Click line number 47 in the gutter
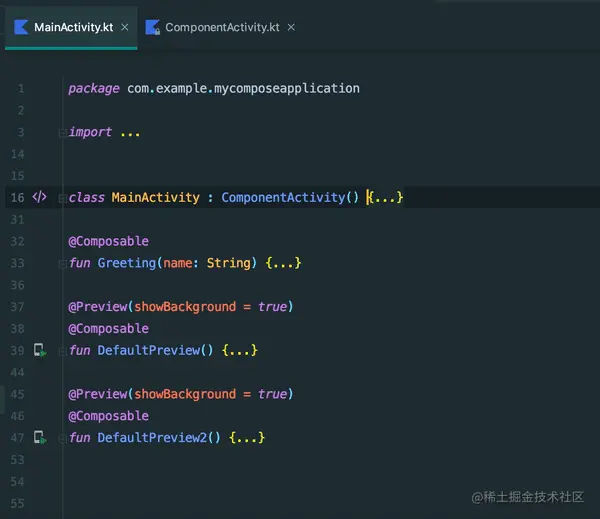Image resolution: width=600 pixels, height=519 pixels. pyautogui.click(x=17, y=438)
